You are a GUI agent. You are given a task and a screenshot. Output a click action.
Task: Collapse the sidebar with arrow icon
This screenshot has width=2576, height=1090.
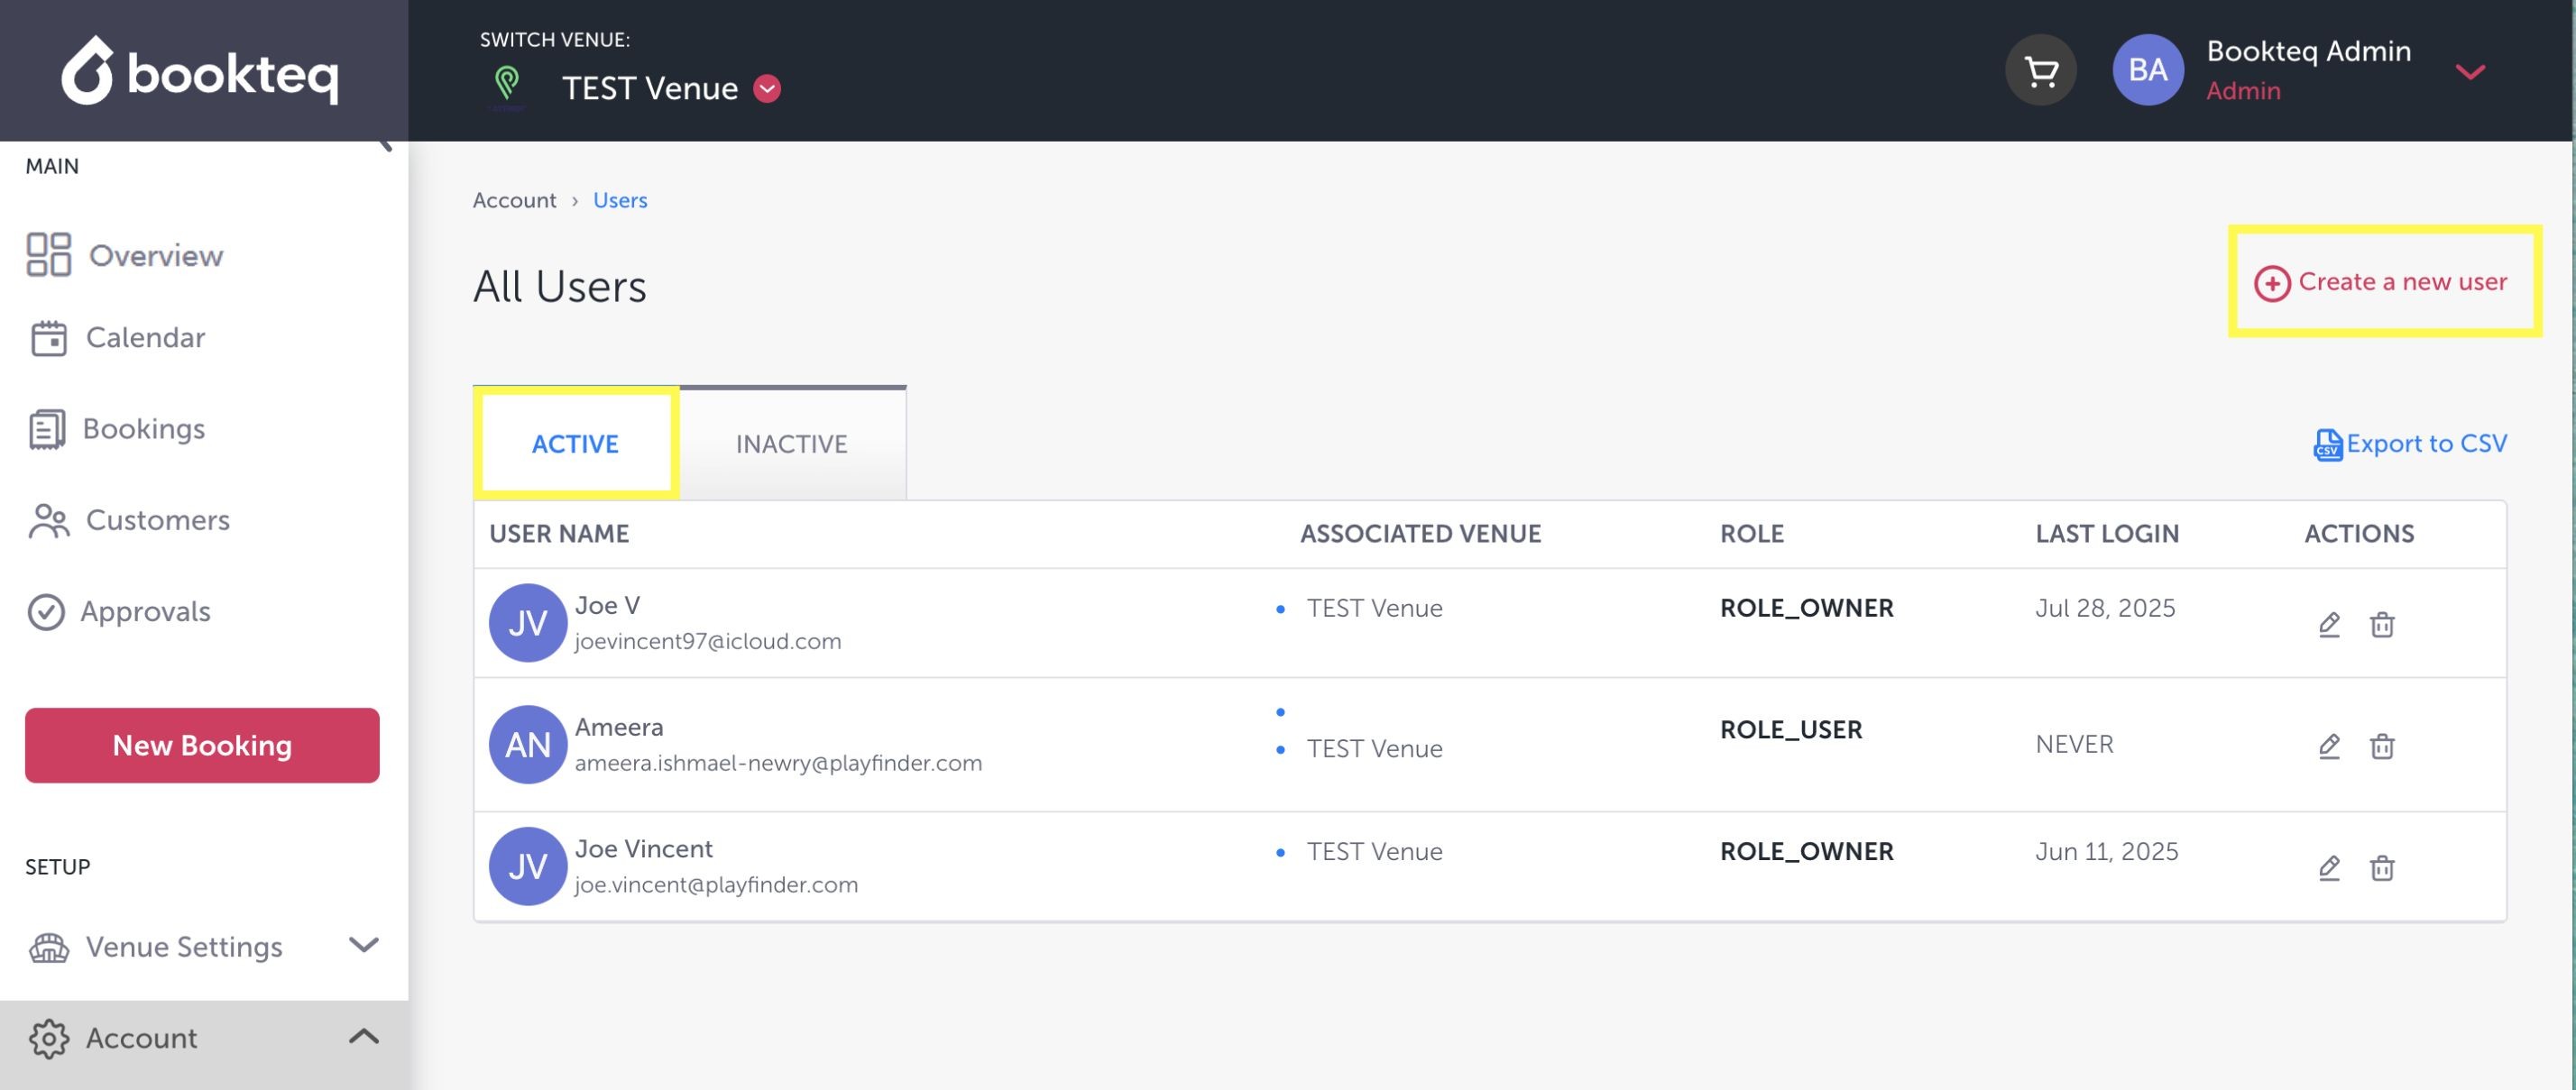pos(386,146)
